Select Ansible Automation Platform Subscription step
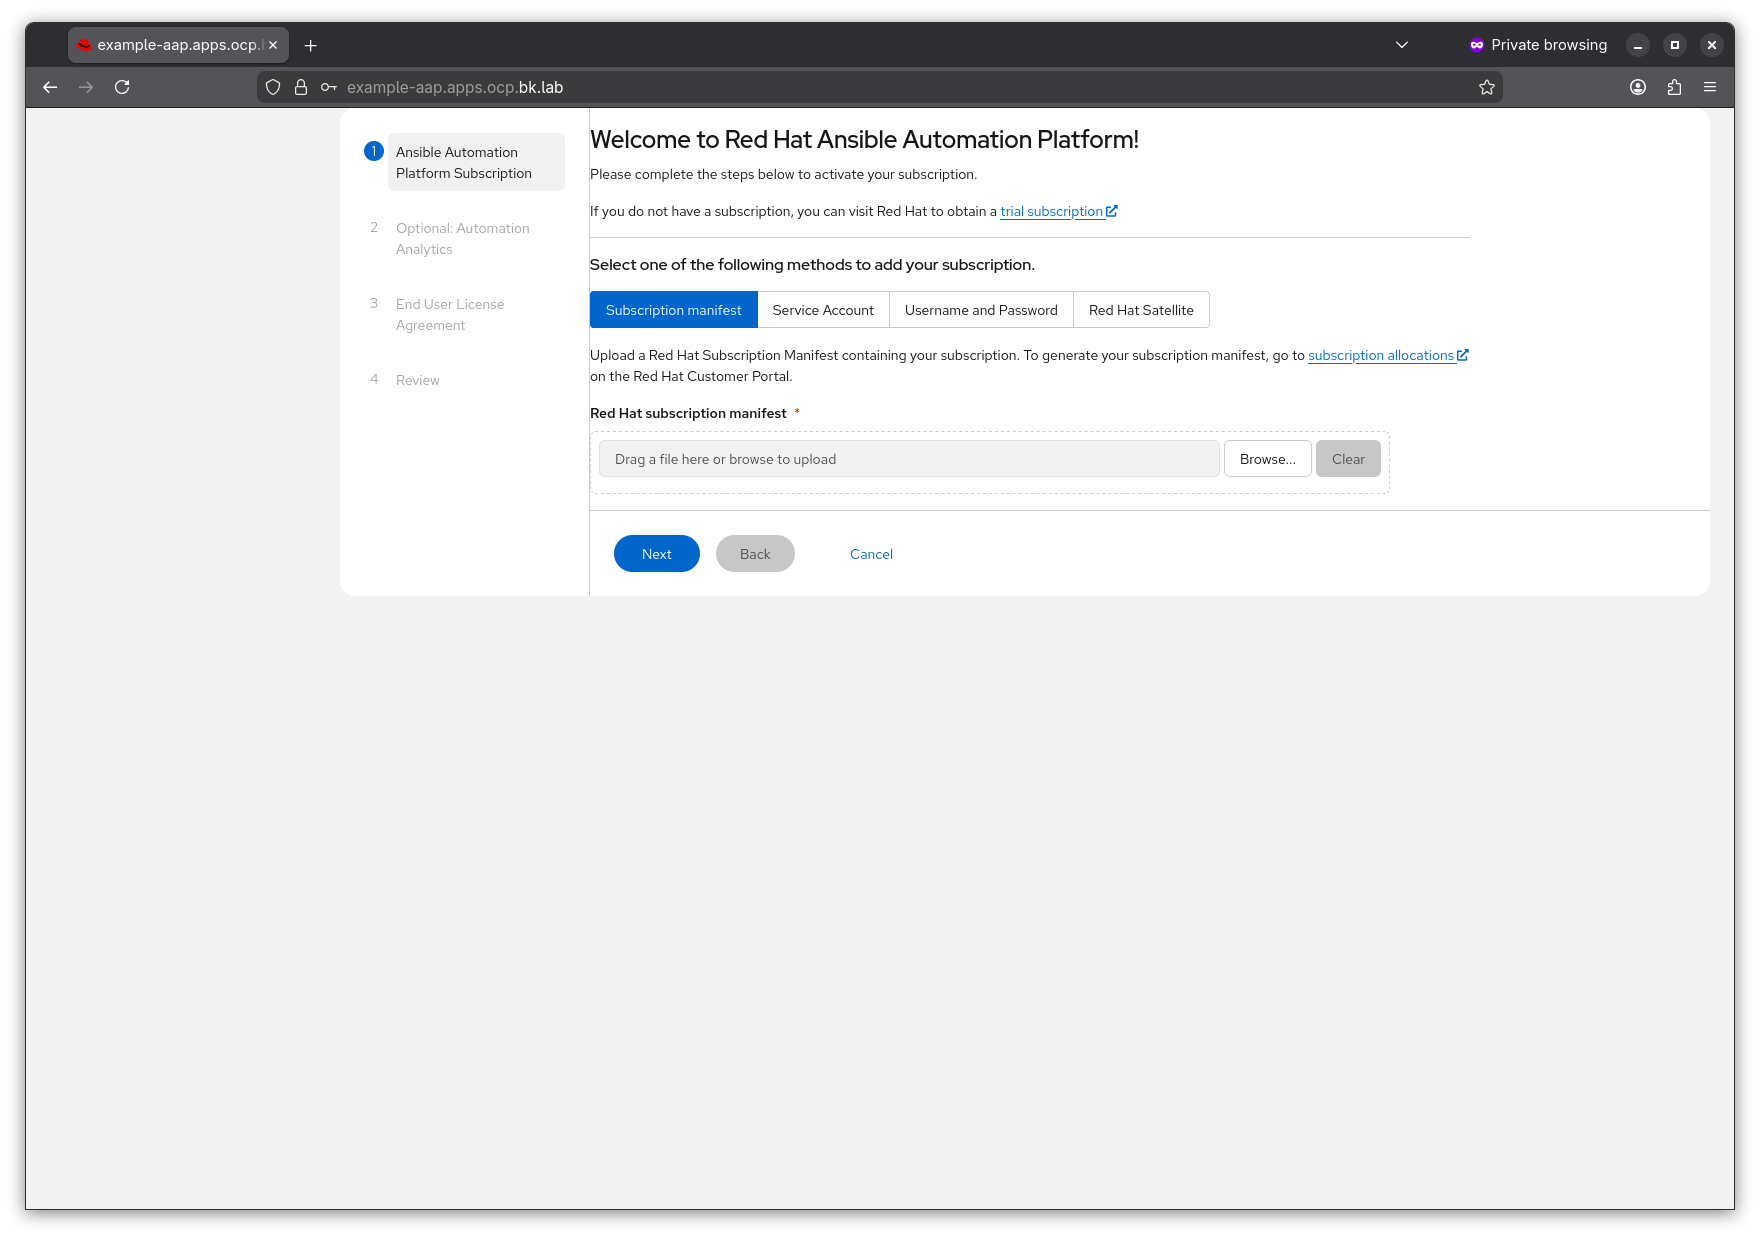Viewport: 1760px width, 1238px height. tap(464, 162)
